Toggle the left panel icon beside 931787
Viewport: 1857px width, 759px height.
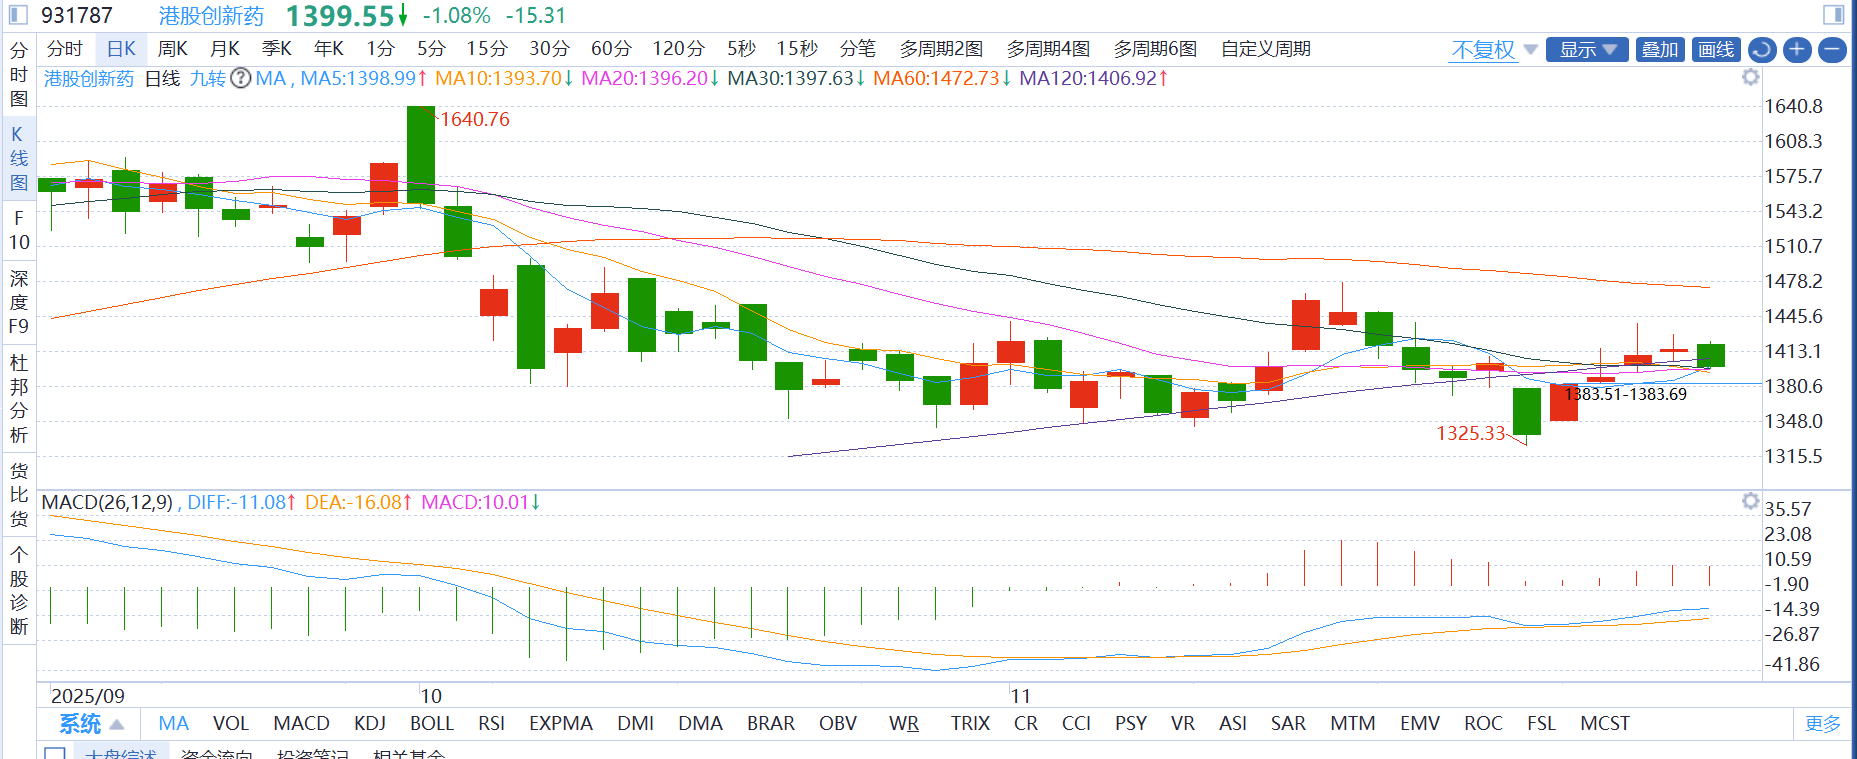pos(18,15)
